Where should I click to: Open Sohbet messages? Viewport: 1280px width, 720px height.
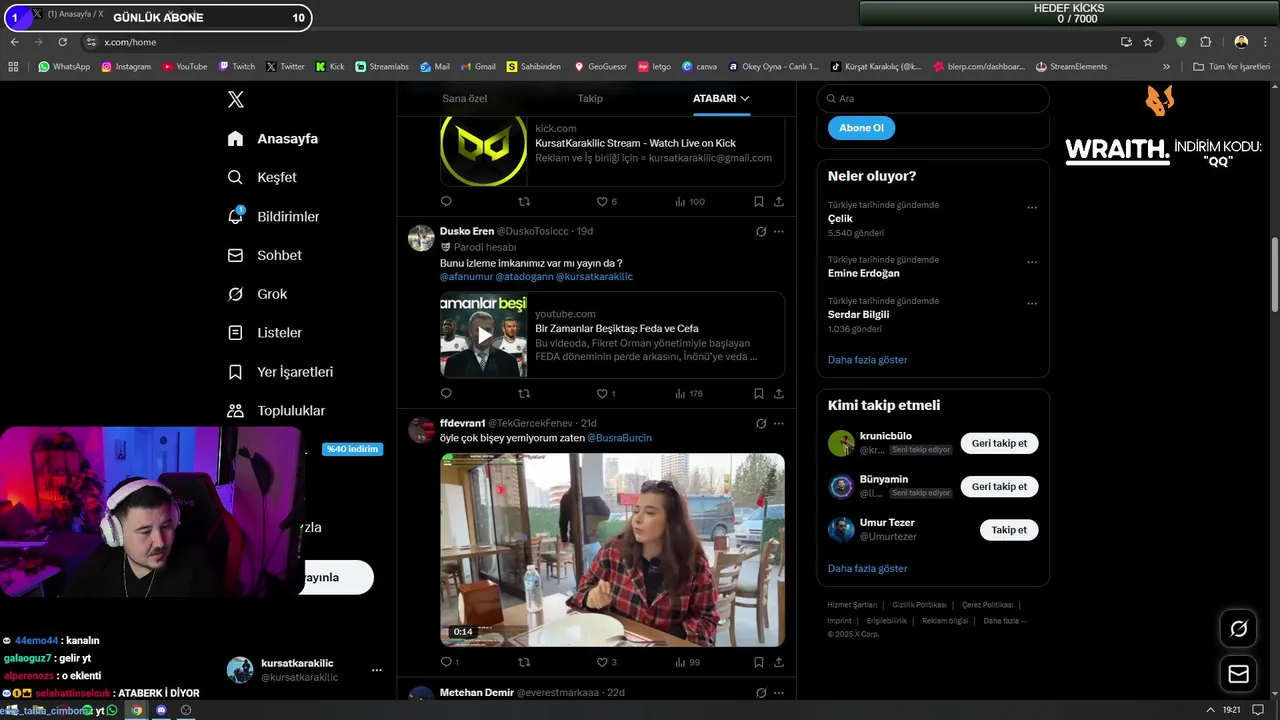click(264, 255)
